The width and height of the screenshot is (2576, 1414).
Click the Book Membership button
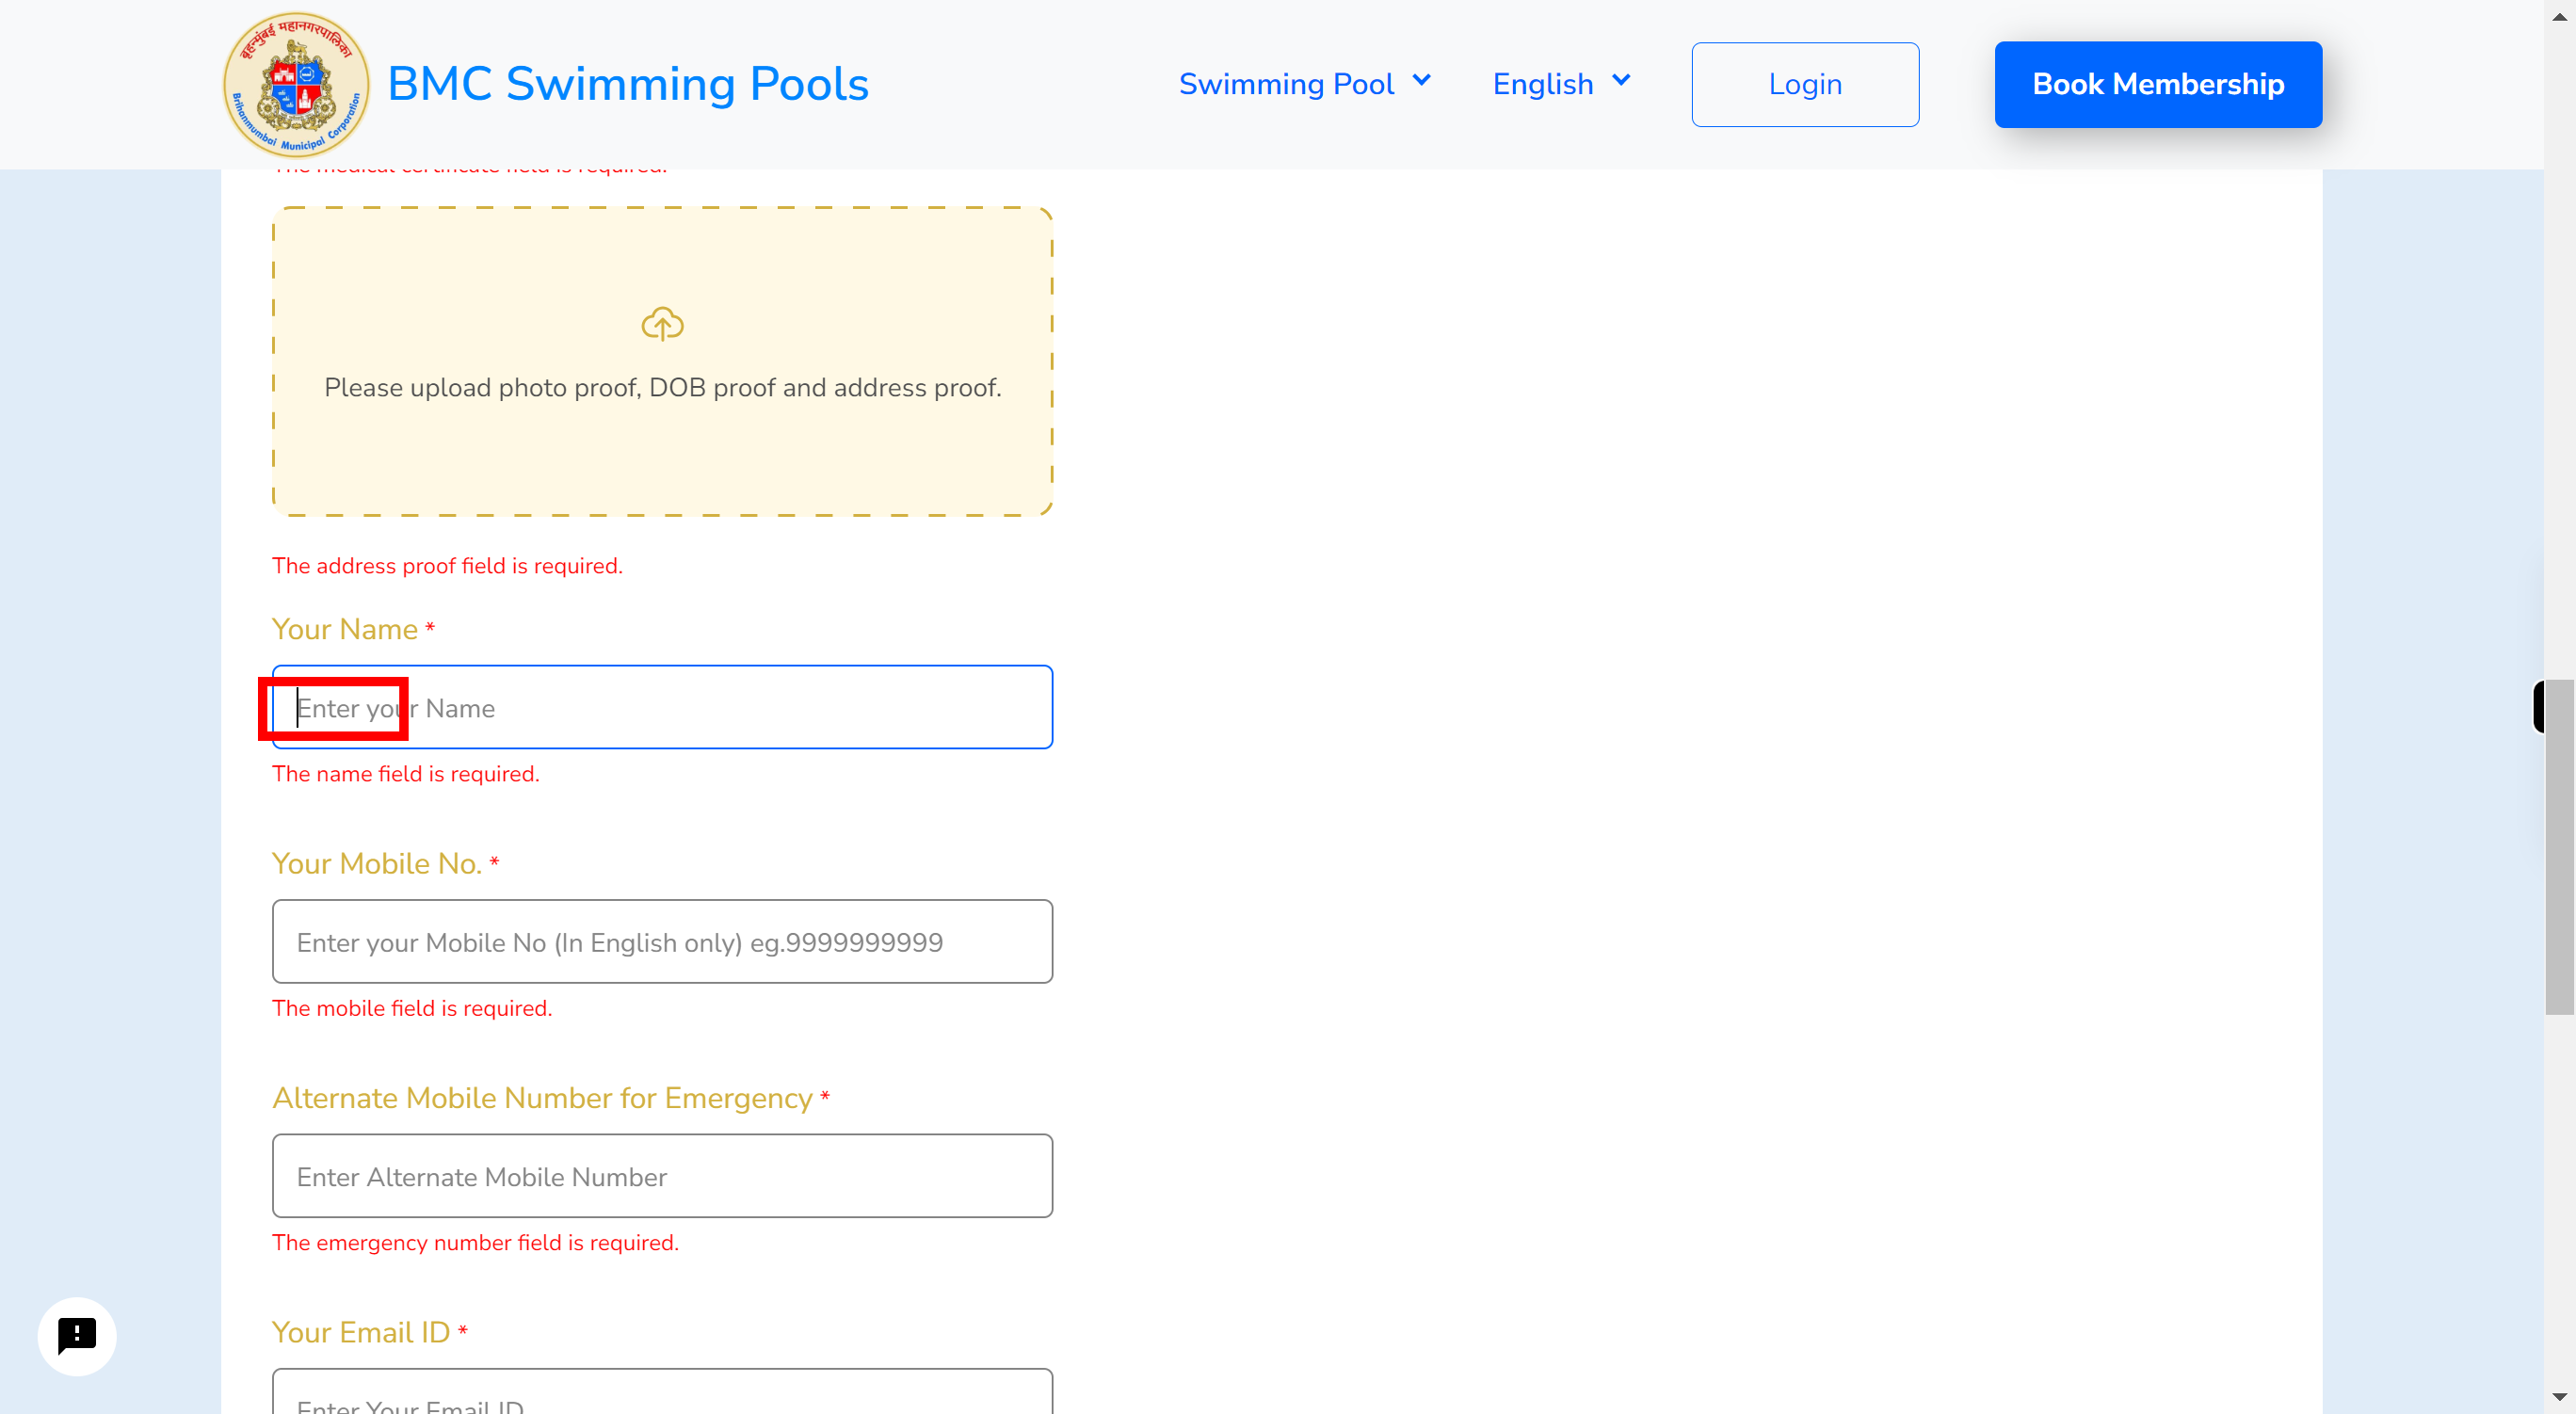click(x=2158, y=84)
